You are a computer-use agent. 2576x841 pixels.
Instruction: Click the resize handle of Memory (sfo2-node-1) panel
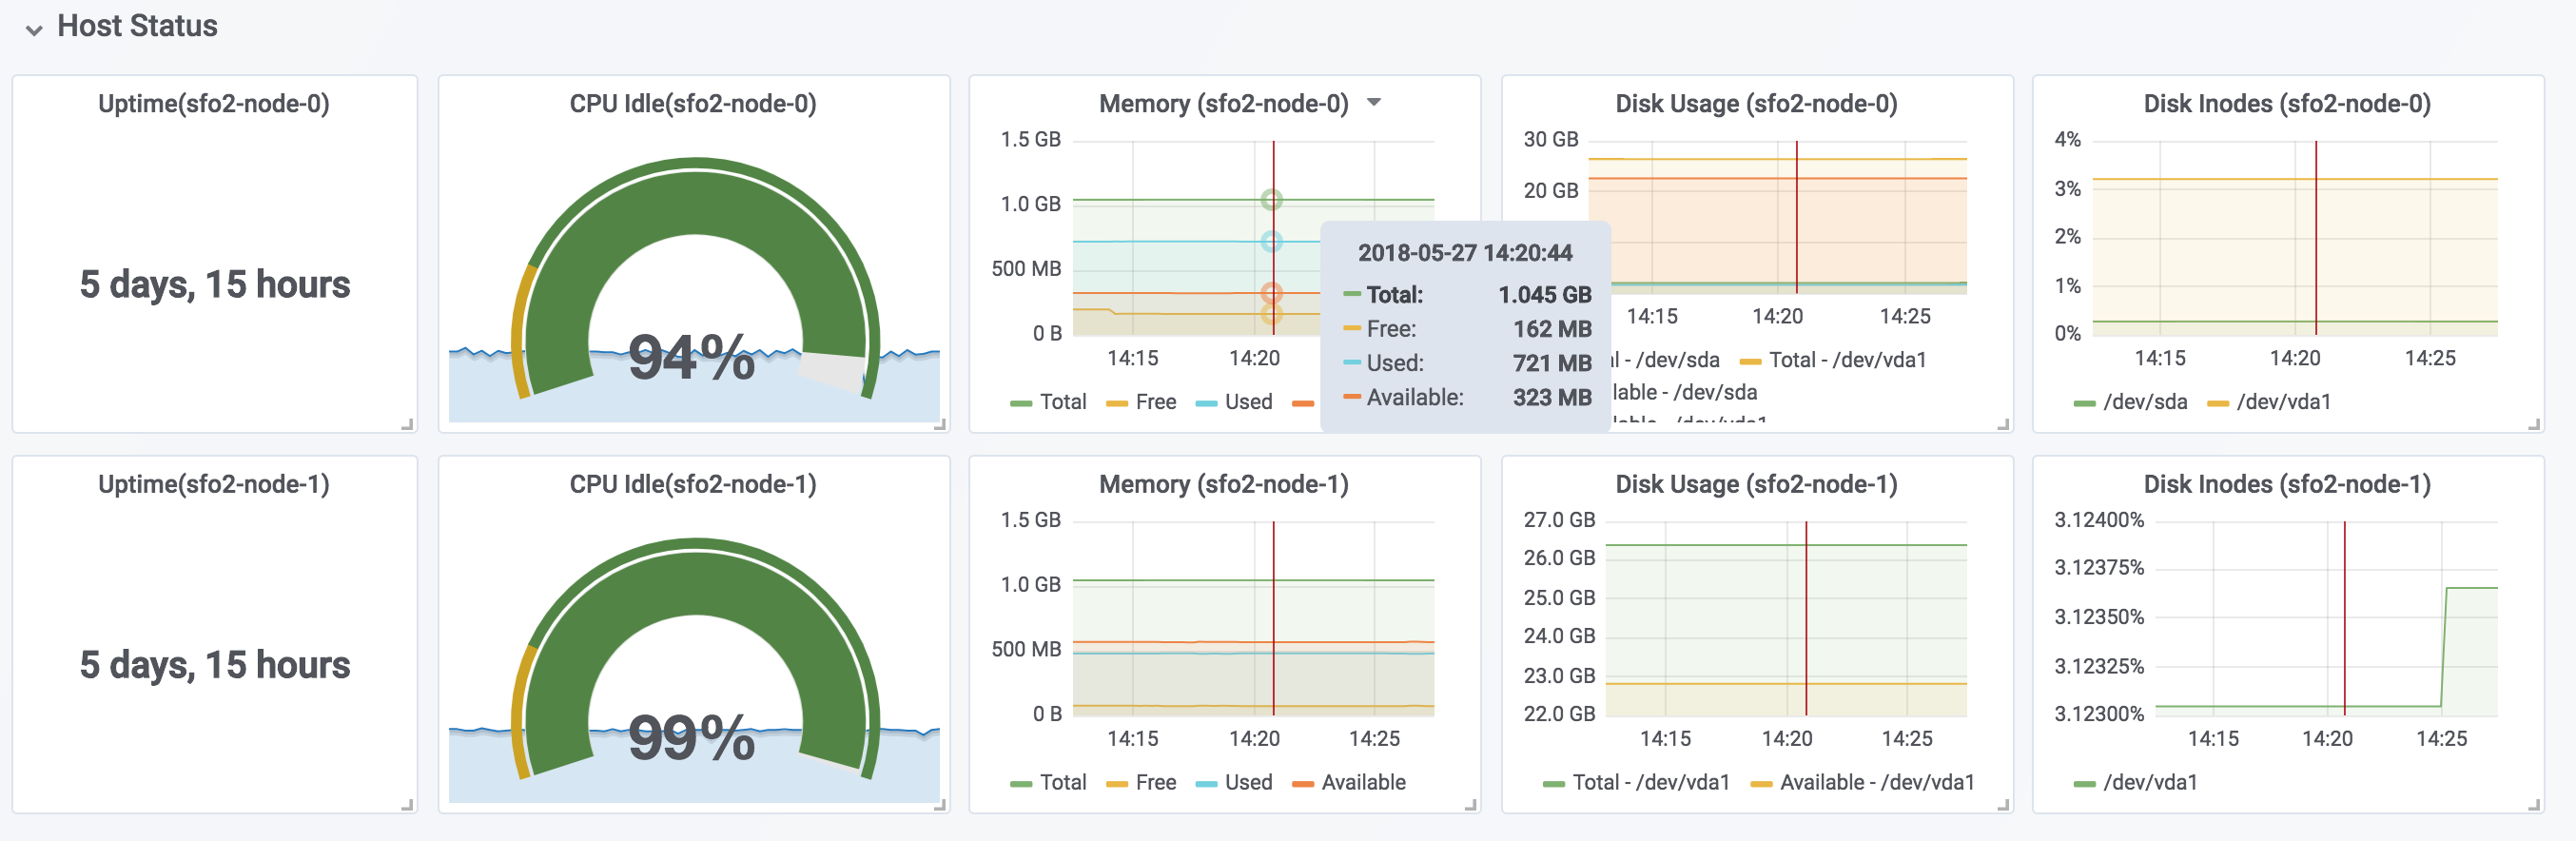pos(1470,804)
